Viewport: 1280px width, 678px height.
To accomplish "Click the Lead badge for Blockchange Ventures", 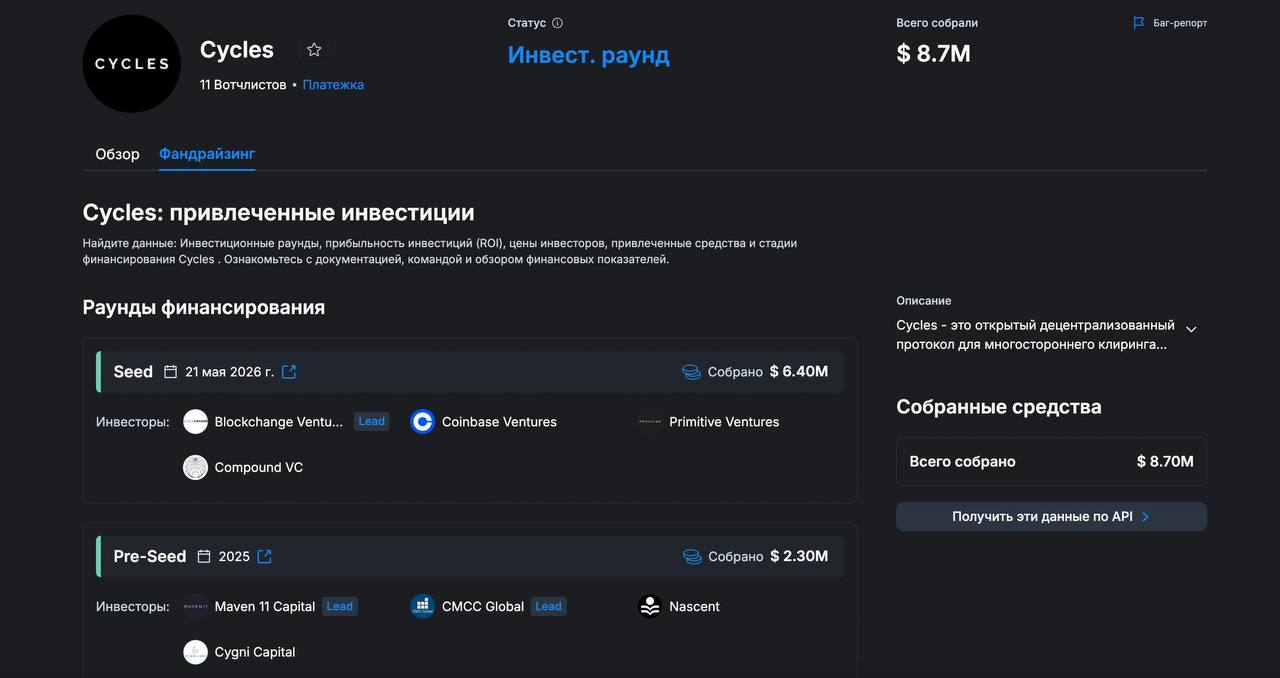I will (372, 422).
